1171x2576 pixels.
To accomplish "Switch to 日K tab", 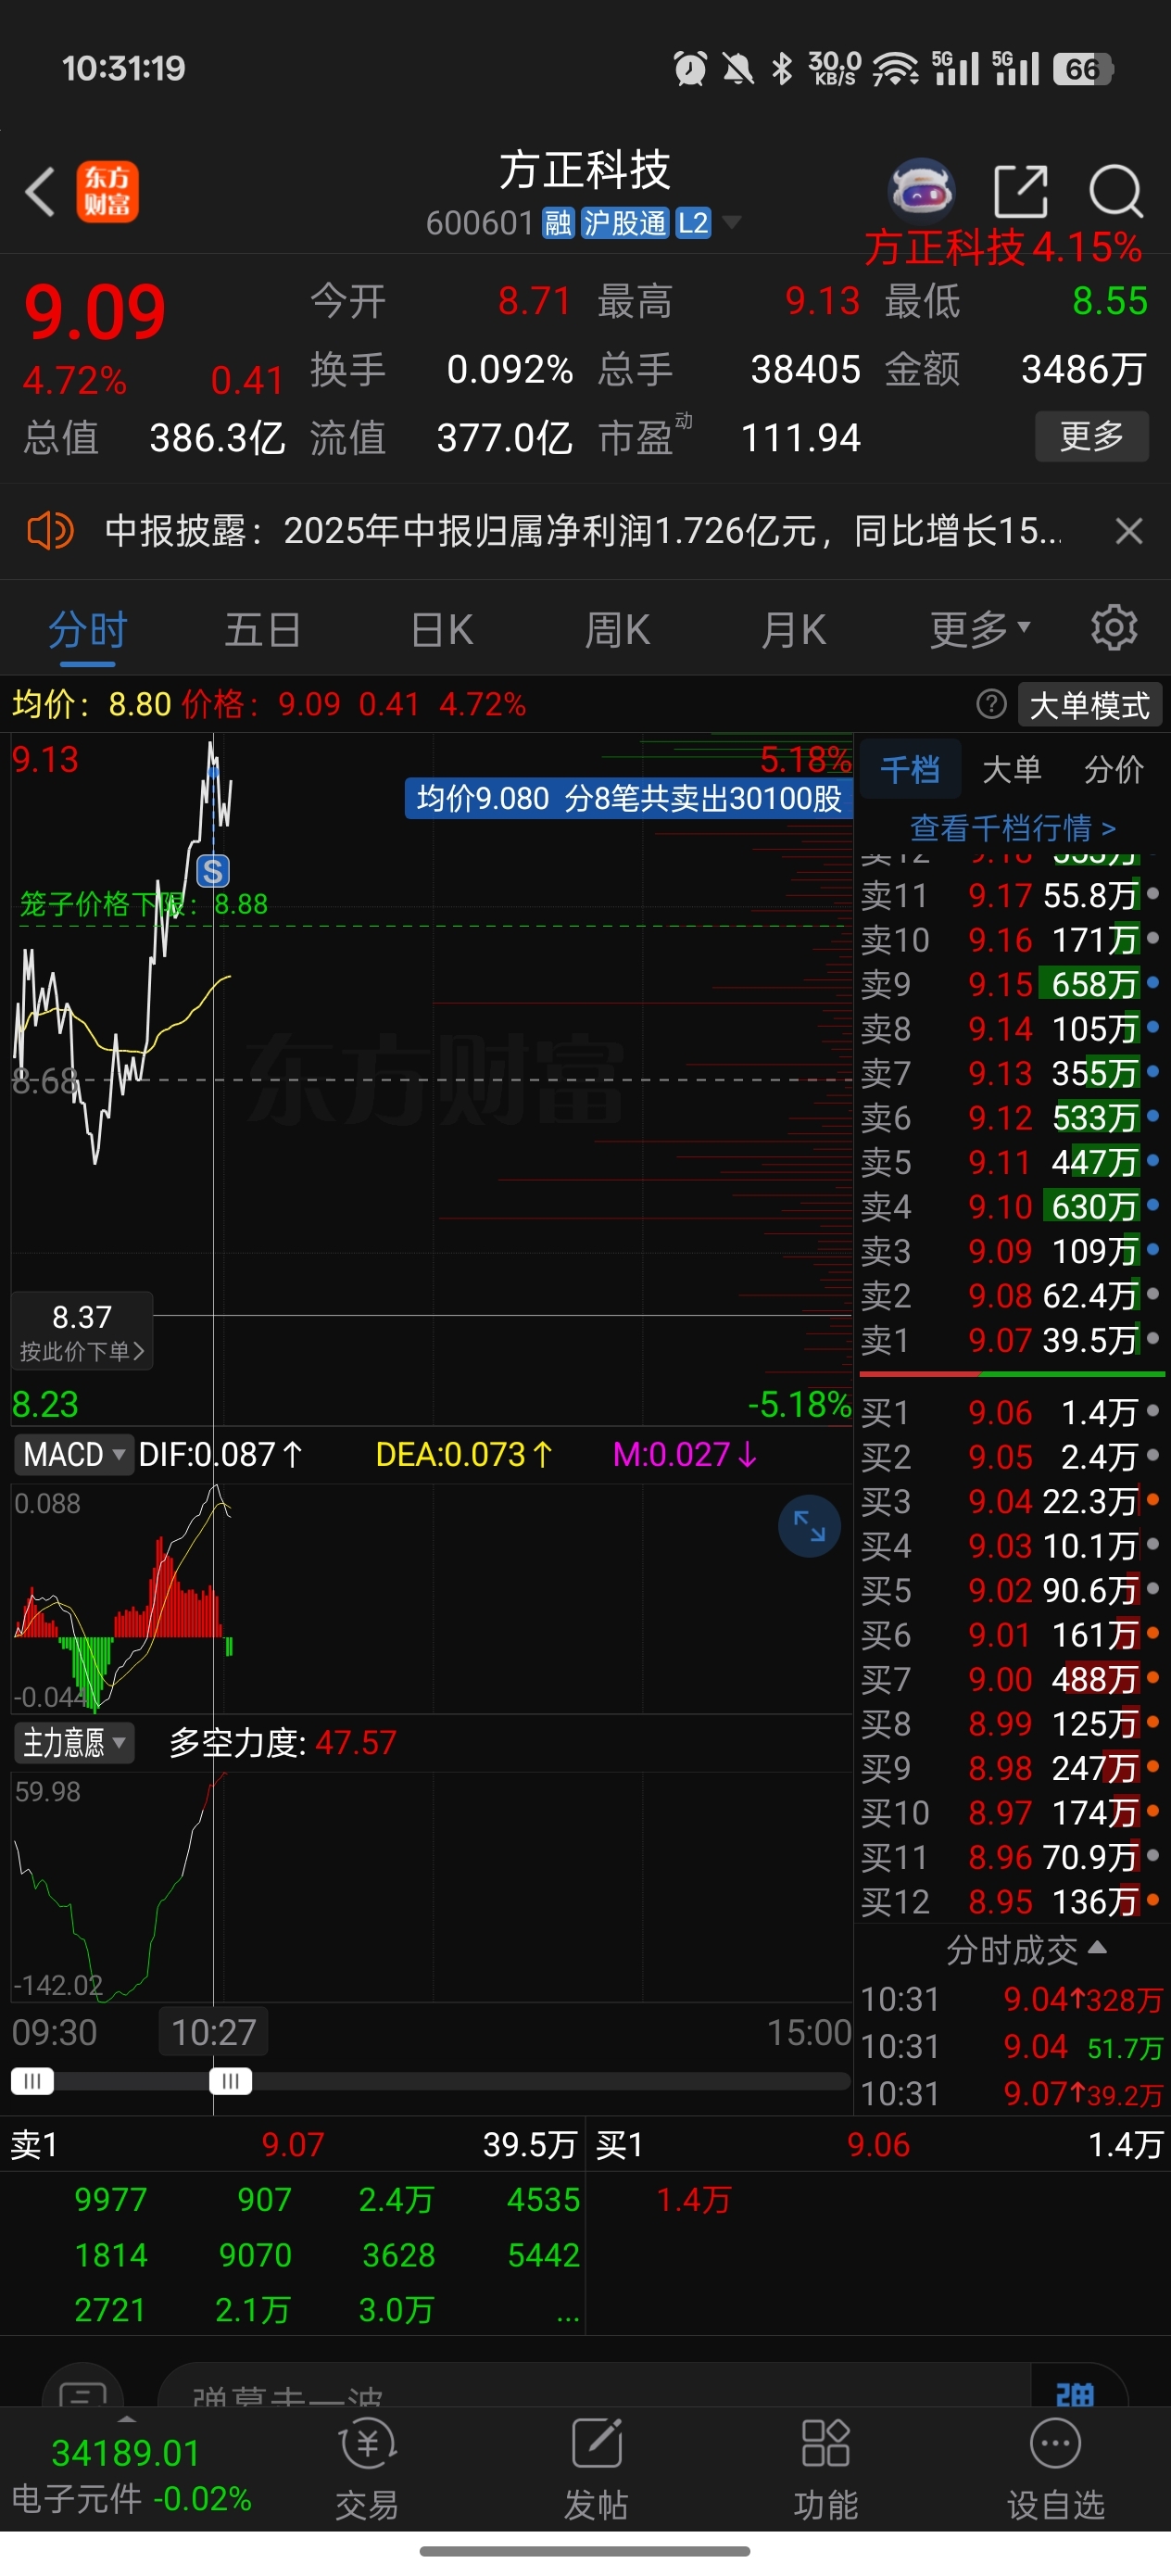I will point(441,630).
